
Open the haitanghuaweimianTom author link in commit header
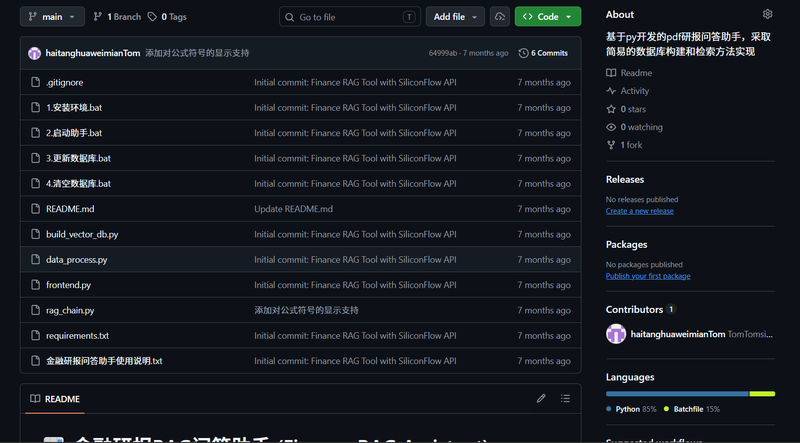coord(93,53)
